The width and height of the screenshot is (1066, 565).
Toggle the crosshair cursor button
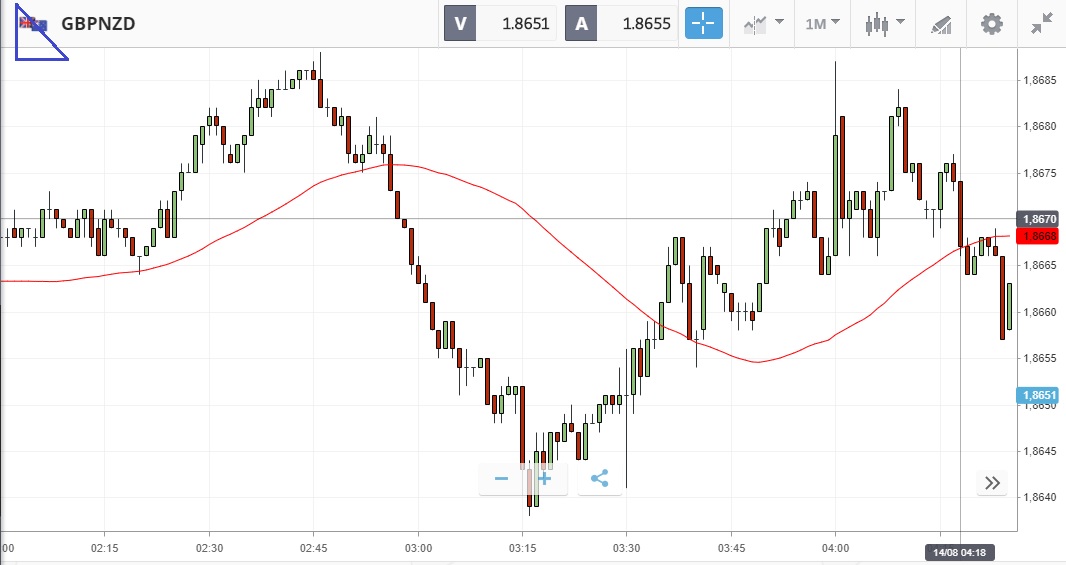coord(703,23)
